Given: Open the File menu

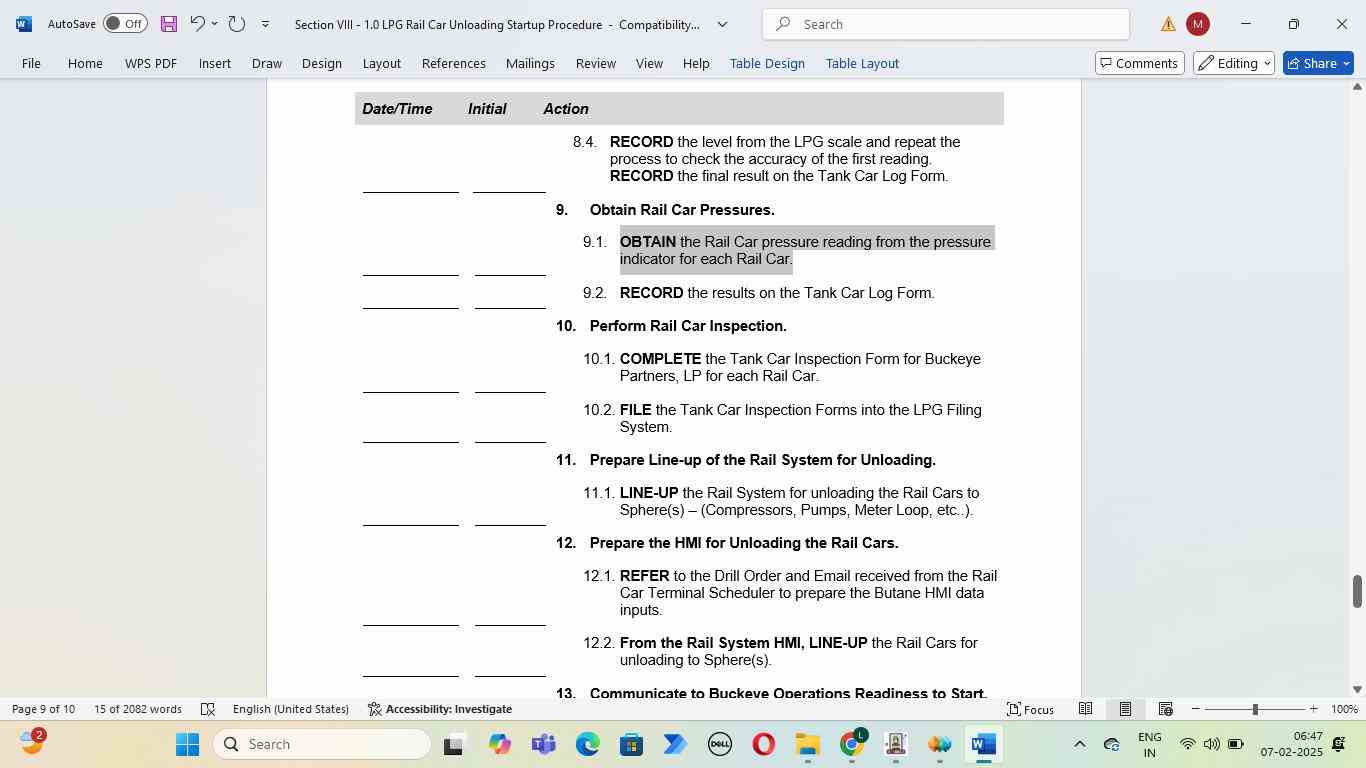Looking at the screenshot, I should click(31, 63).
